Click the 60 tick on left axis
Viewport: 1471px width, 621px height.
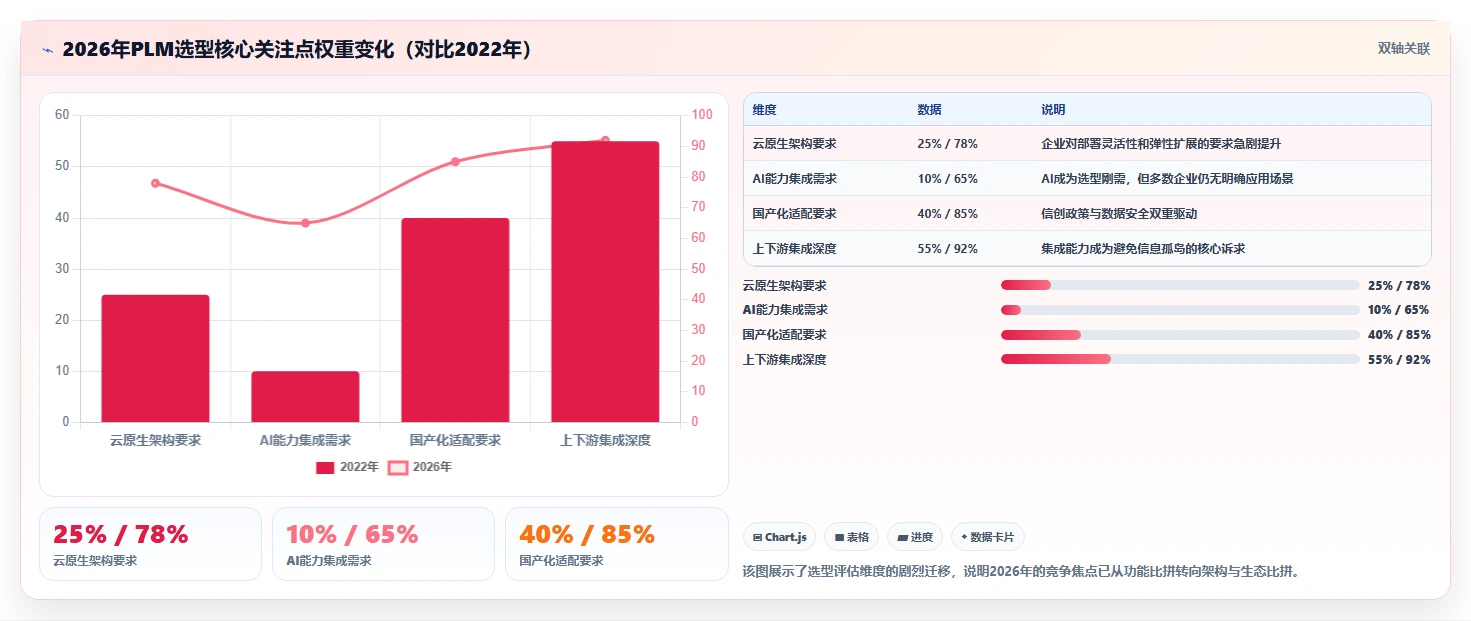[62, 115]
